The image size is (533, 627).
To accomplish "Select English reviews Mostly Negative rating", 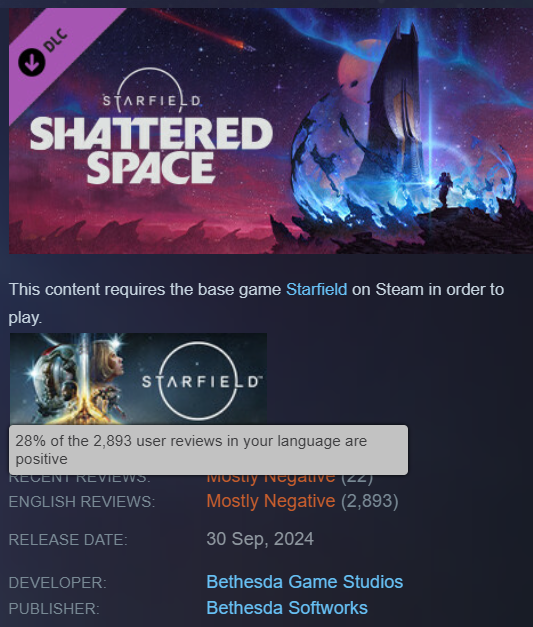I will click(271, 501).
